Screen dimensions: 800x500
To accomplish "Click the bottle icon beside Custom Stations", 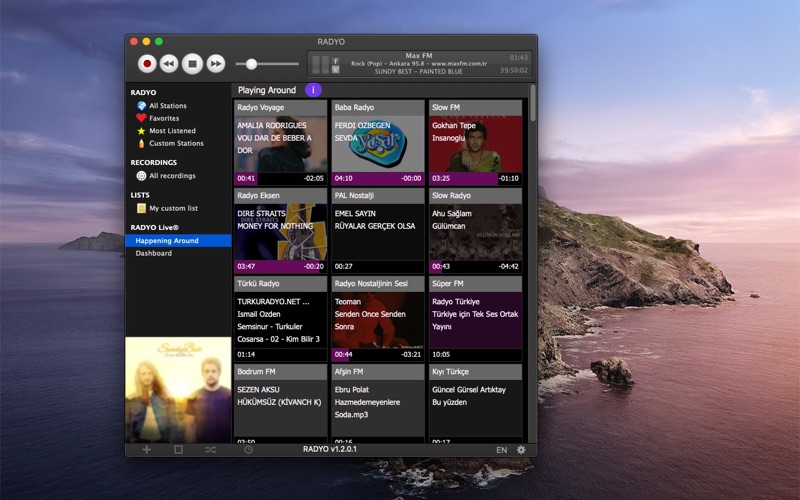I will tap(141, 143).
